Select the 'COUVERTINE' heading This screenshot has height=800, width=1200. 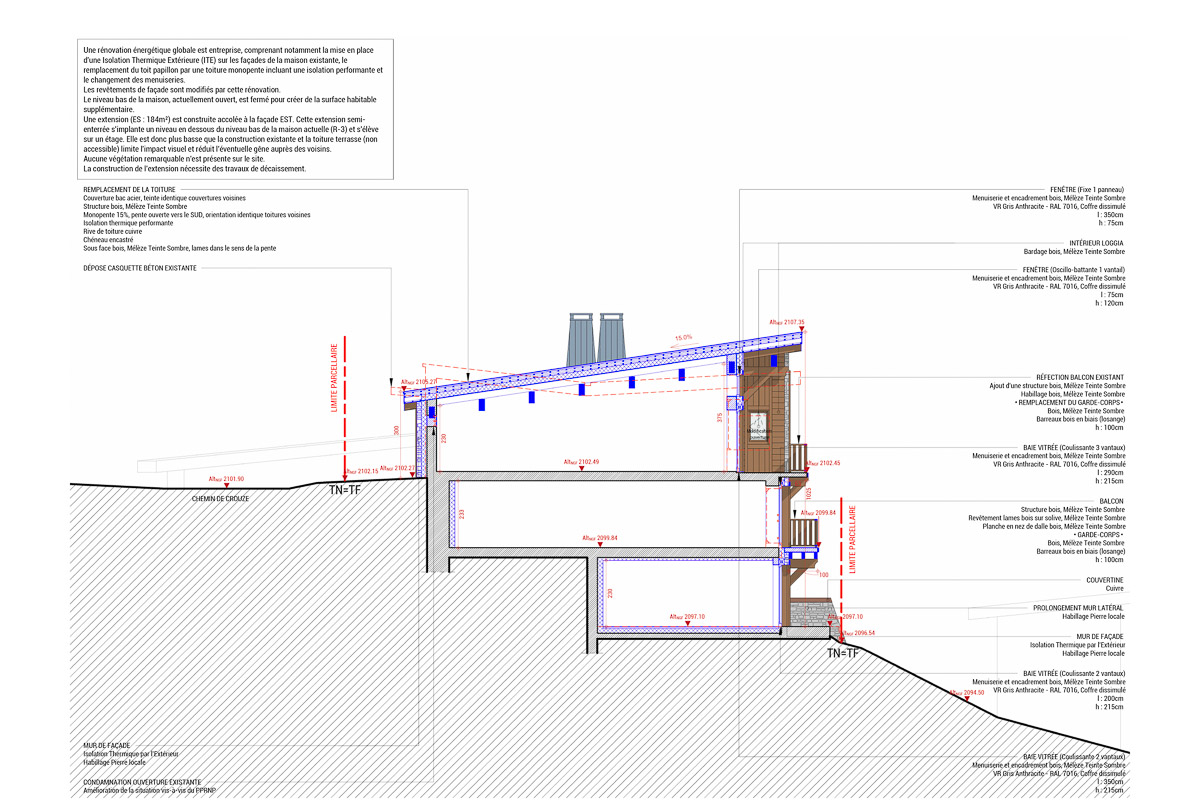point(1105,580)
